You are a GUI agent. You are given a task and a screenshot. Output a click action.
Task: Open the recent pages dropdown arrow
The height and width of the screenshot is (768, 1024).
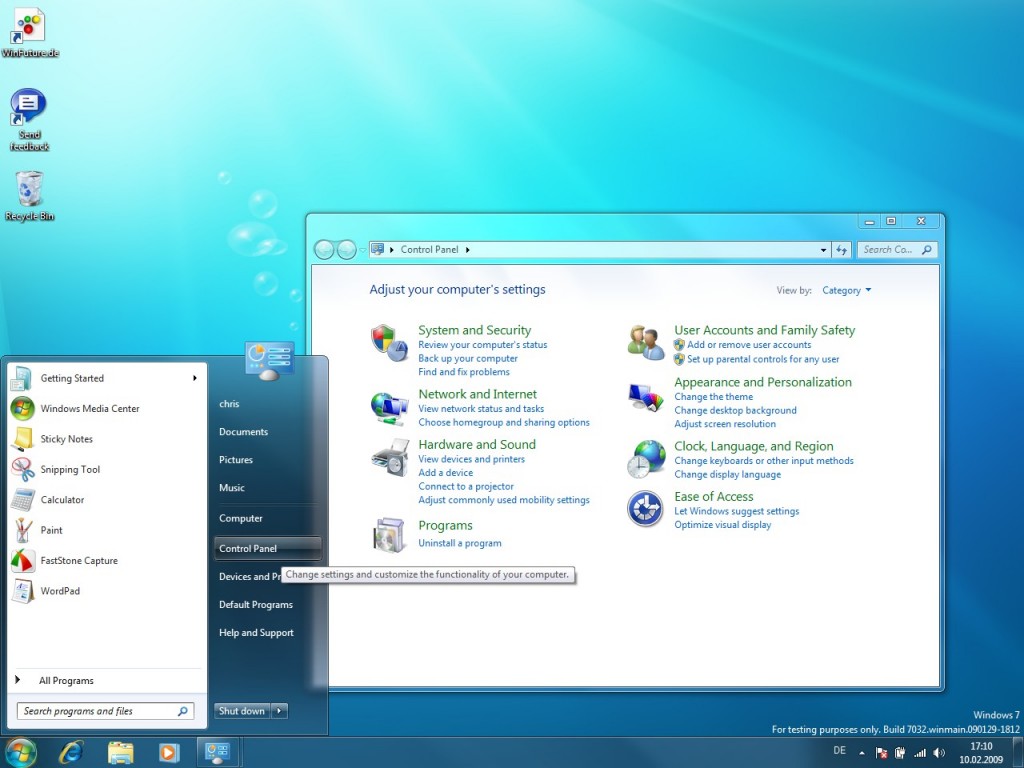pos(363,250)
